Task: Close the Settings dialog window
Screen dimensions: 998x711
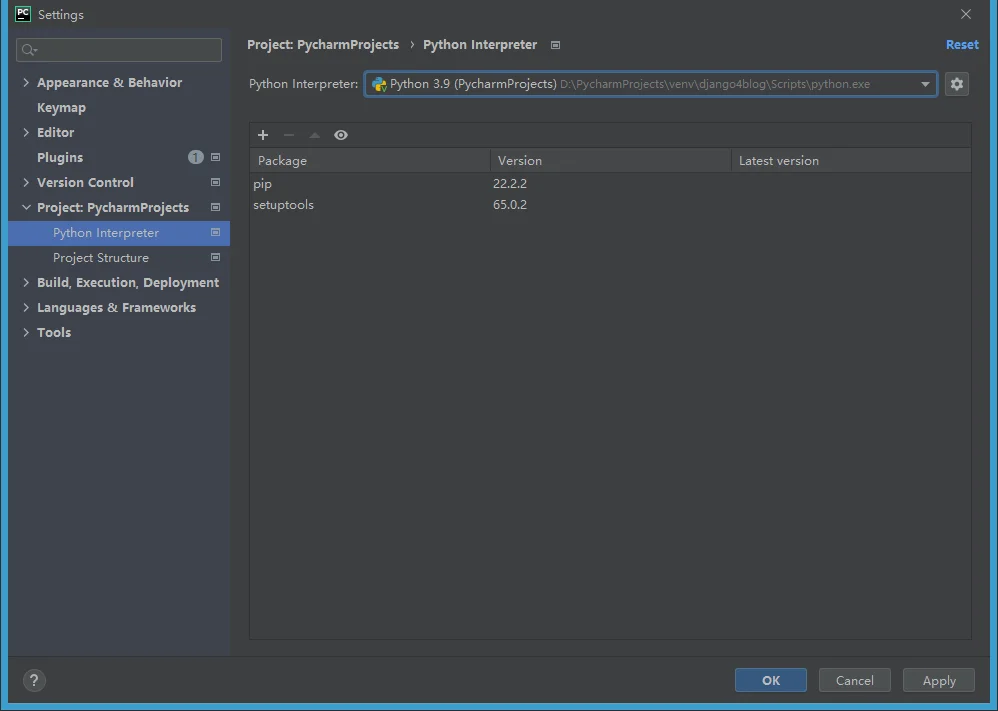Action: click(966, 14)
